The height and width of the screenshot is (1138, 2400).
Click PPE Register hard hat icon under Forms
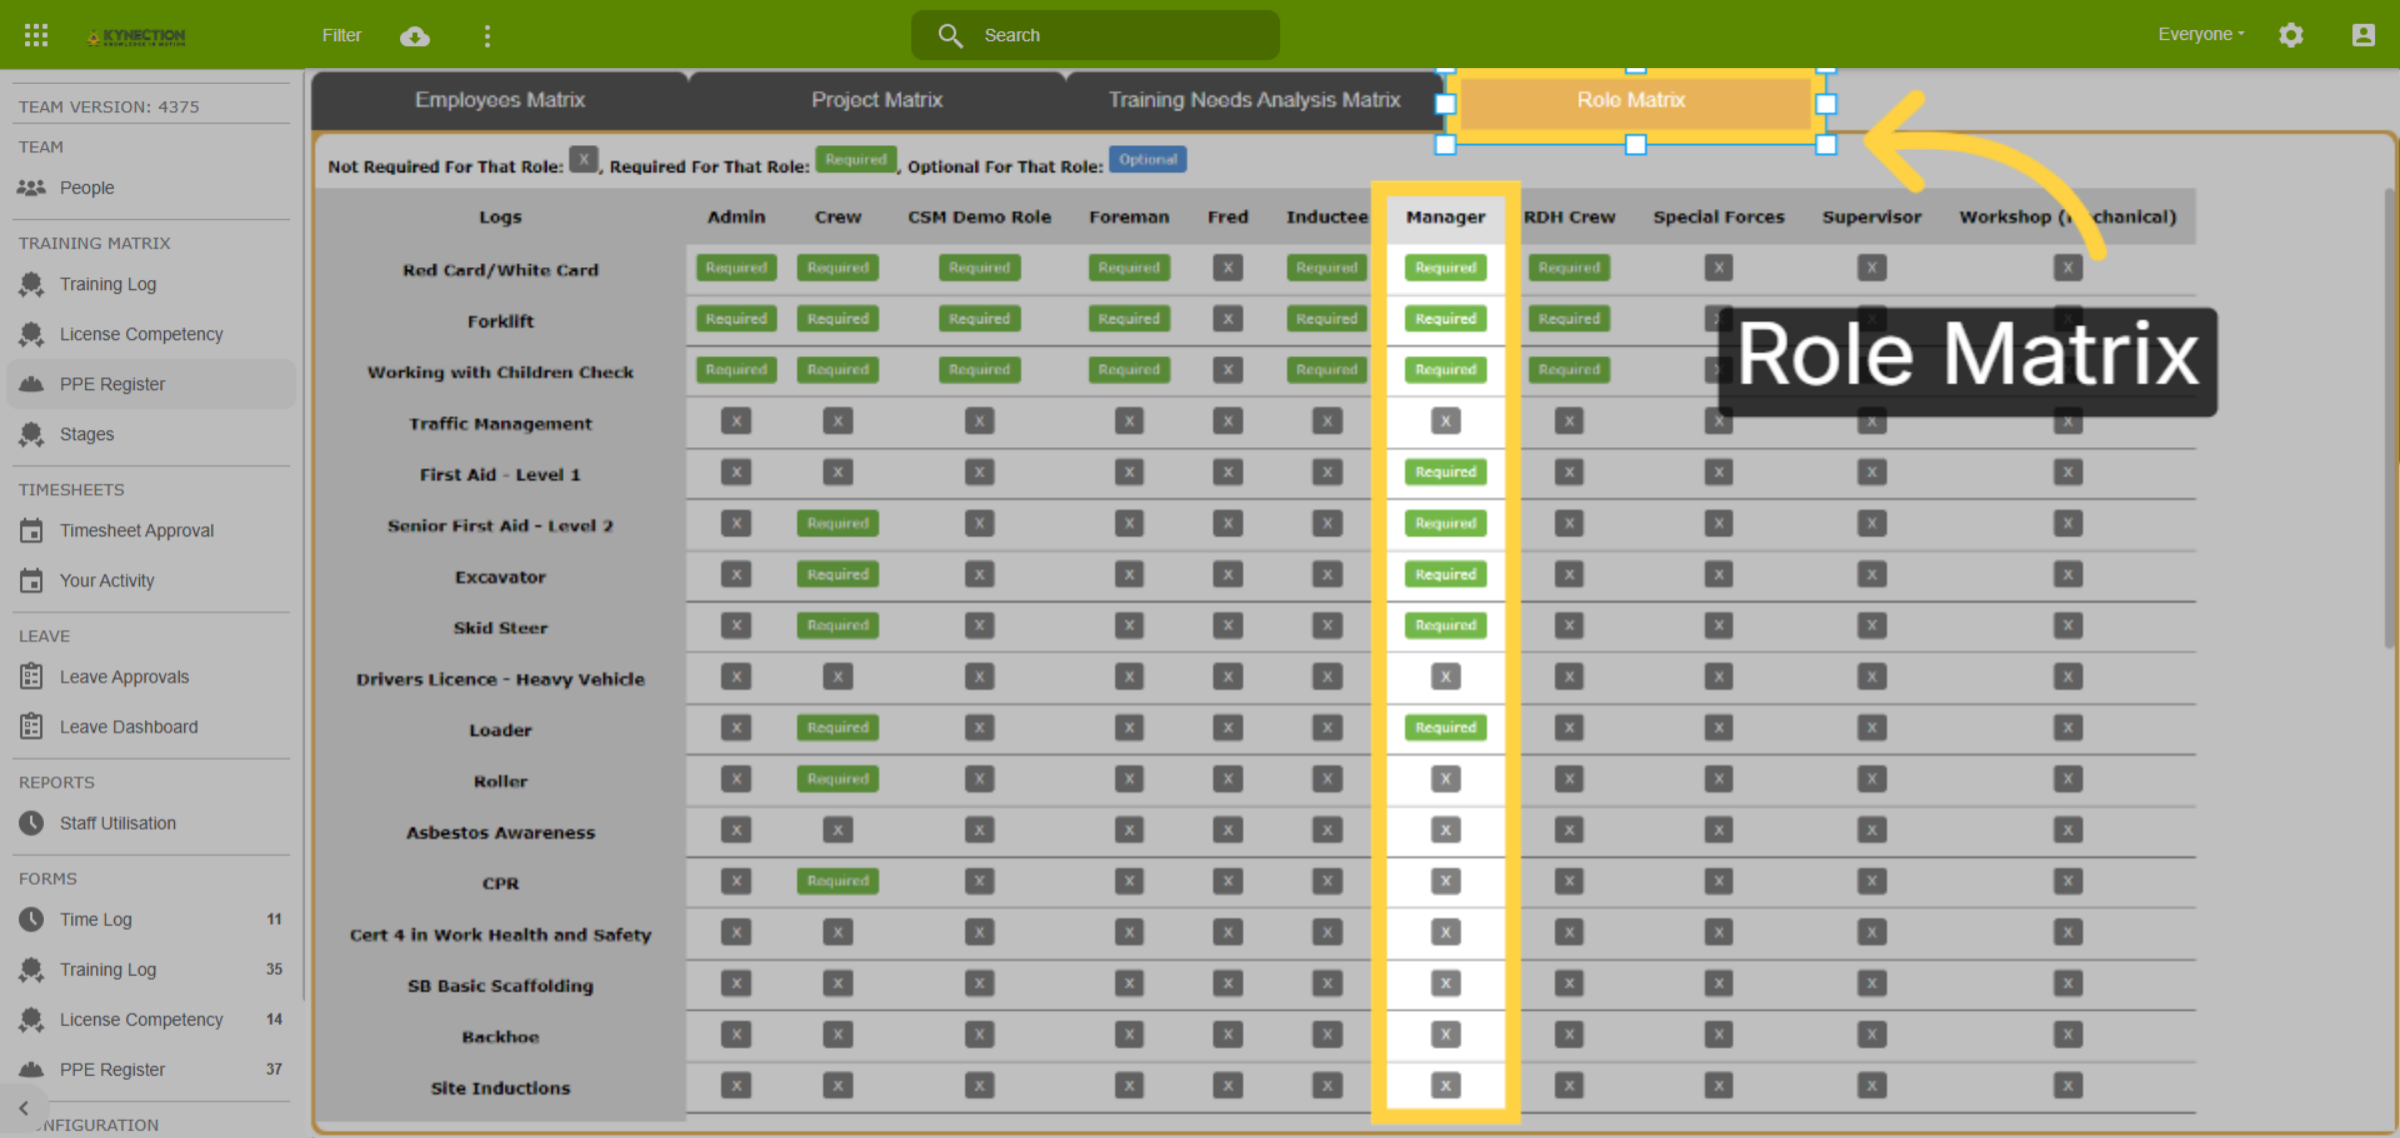(x=31, y=1069)
